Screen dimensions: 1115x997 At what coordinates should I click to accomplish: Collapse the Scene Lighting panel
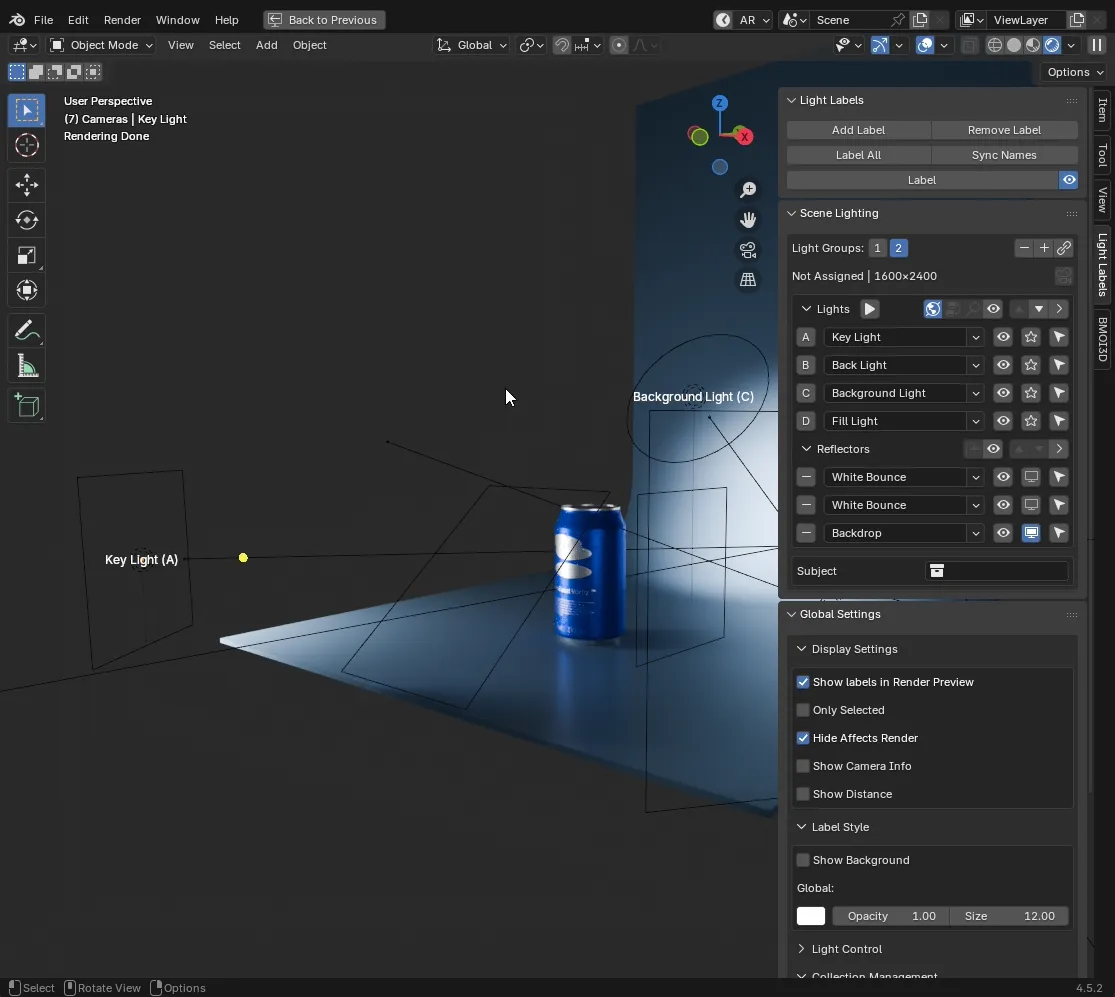[791, 213]
